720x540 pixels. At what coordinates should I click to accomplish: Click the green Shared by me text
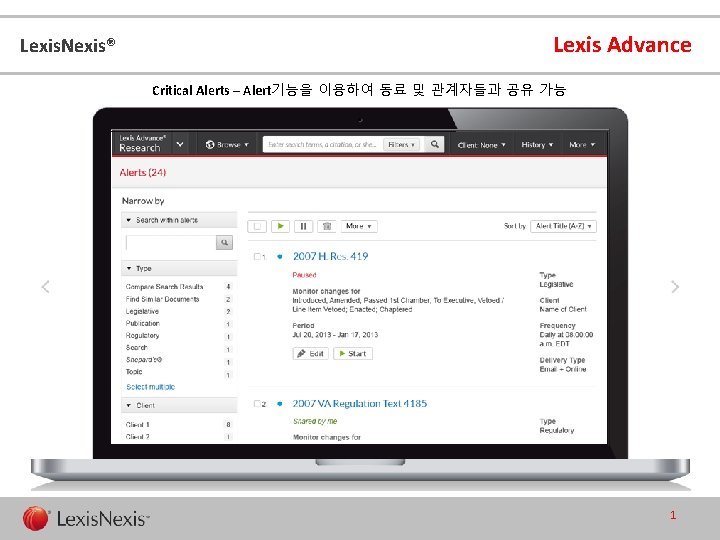(x=315, y=421)
